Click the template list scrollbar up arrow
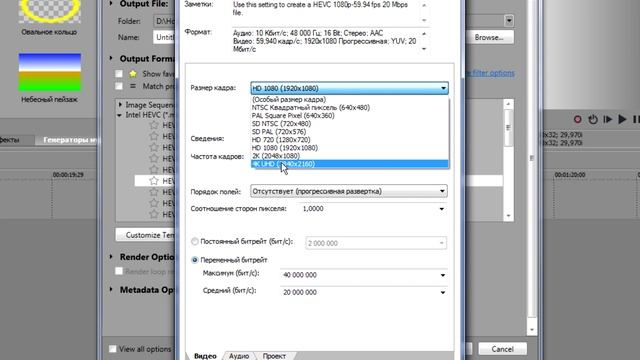640x360 pixels. point(508,104)
